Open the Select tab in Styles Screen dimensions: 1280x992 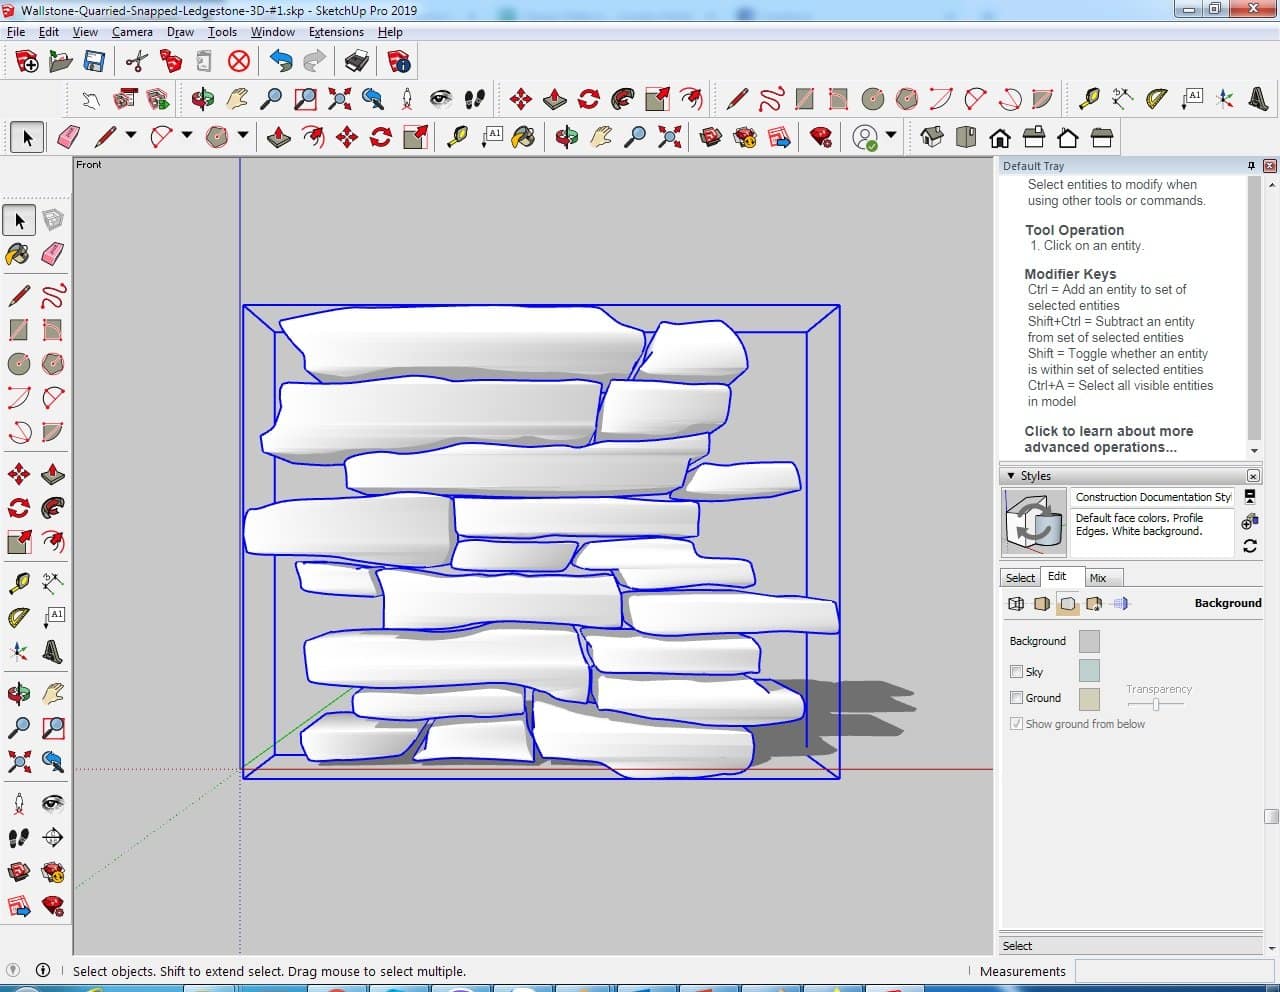pyautogui.click(x=1020, y=578)
